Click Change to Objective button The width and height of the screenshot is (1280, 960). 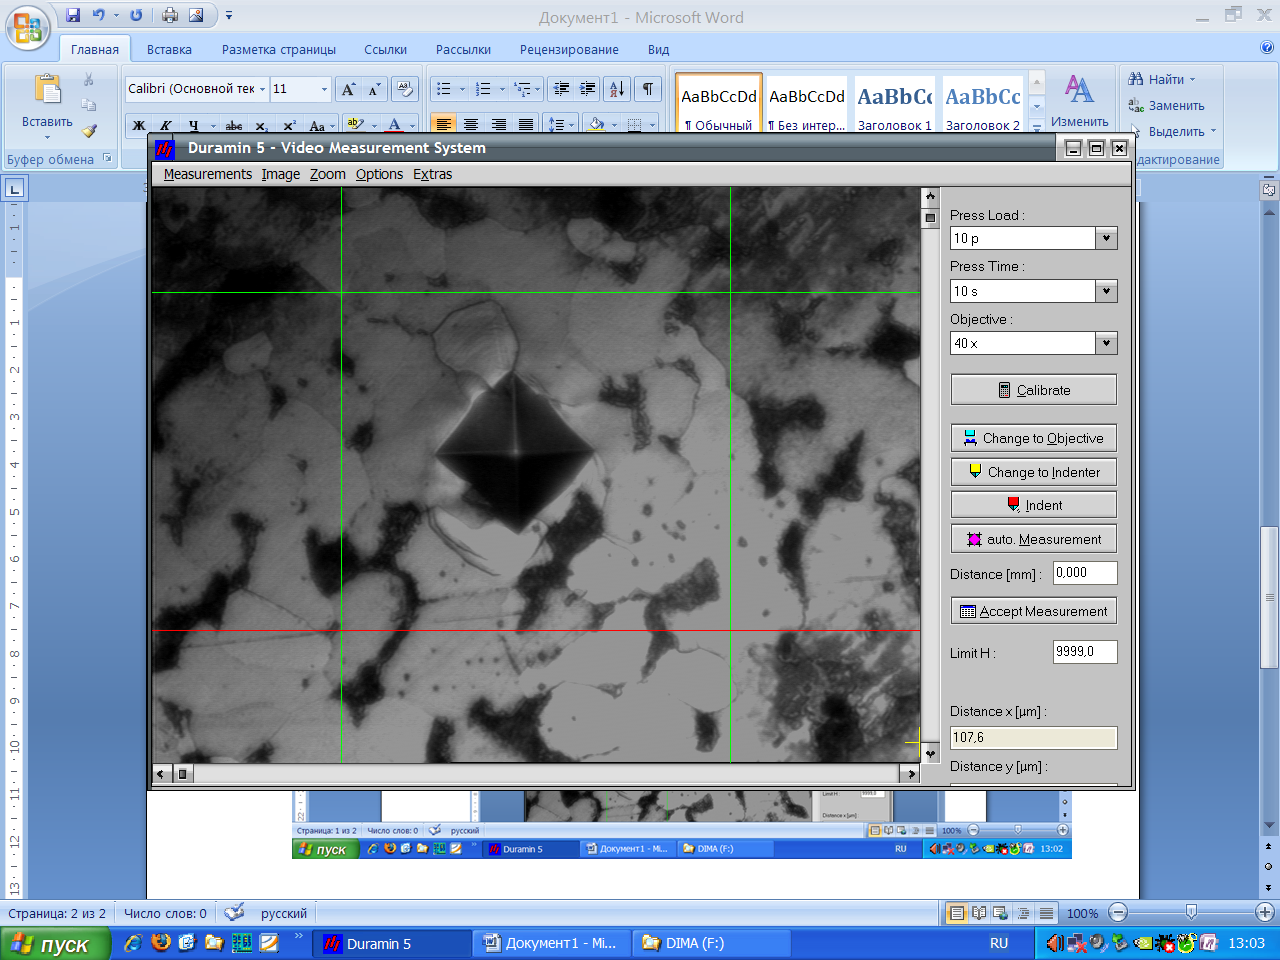[1033, 438]
